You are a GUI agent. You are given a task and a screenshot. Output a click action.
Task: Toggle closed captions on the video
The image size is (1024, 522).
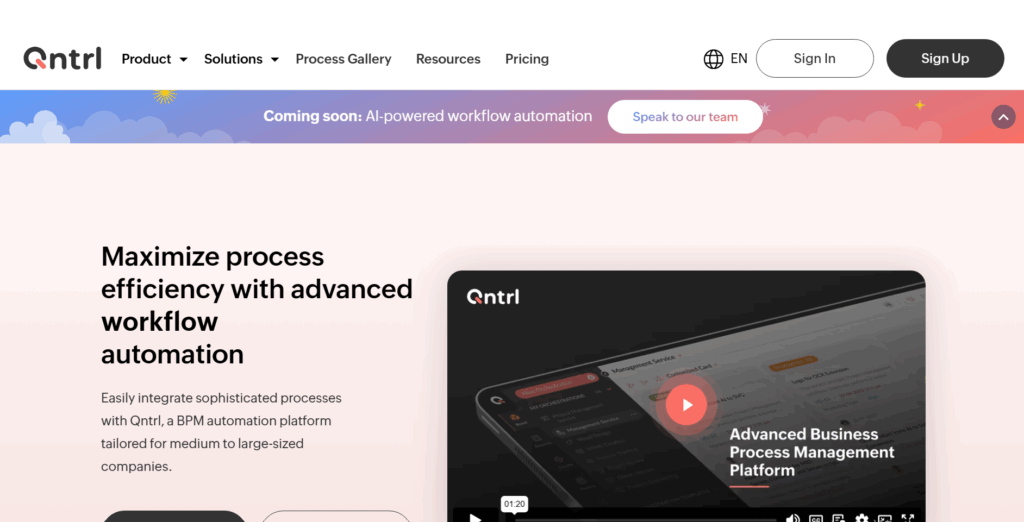pyautogui.click(x=816, y=518)
